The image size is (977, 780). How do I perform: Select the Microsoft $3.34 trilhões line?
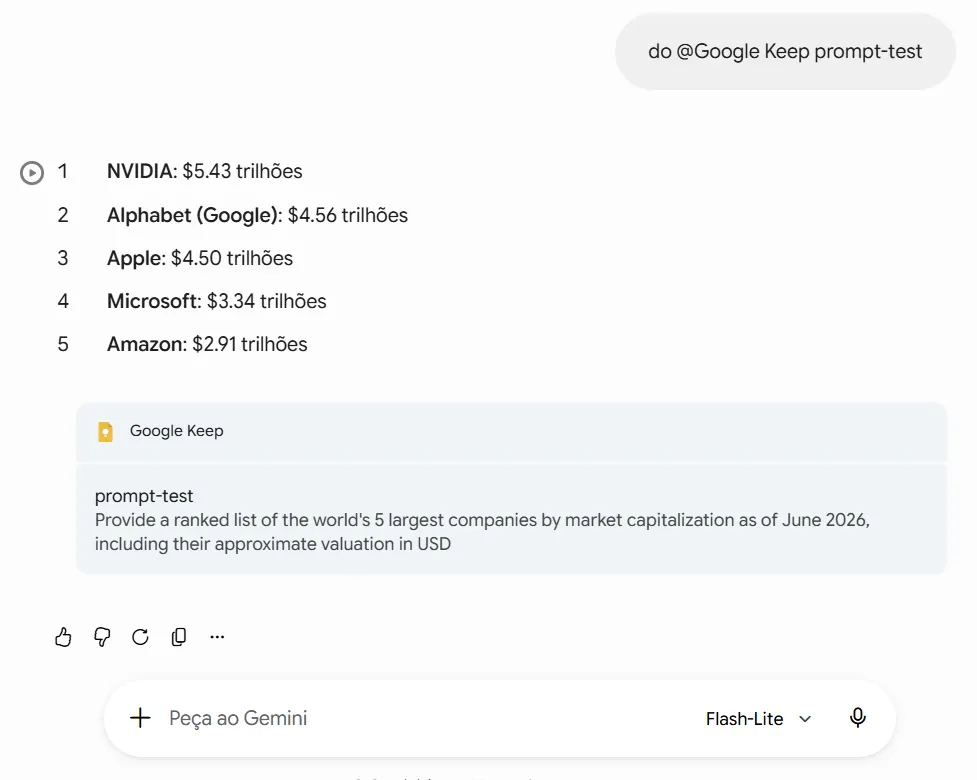tap(216, 301)
